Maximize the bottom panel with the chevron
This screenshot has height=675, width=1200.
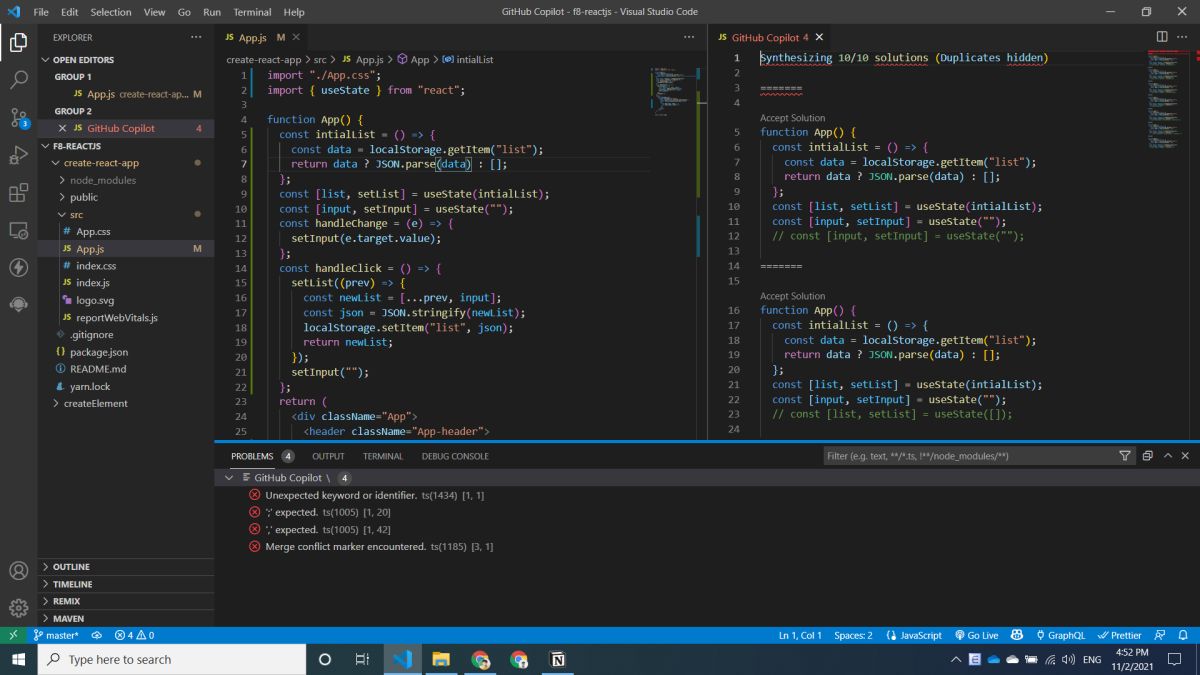click(1166, 456)
